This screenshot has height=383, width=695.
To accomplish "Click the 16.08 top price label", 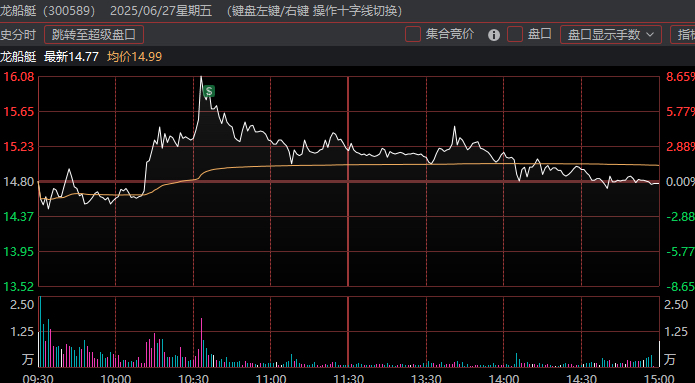I will (19, 77).
